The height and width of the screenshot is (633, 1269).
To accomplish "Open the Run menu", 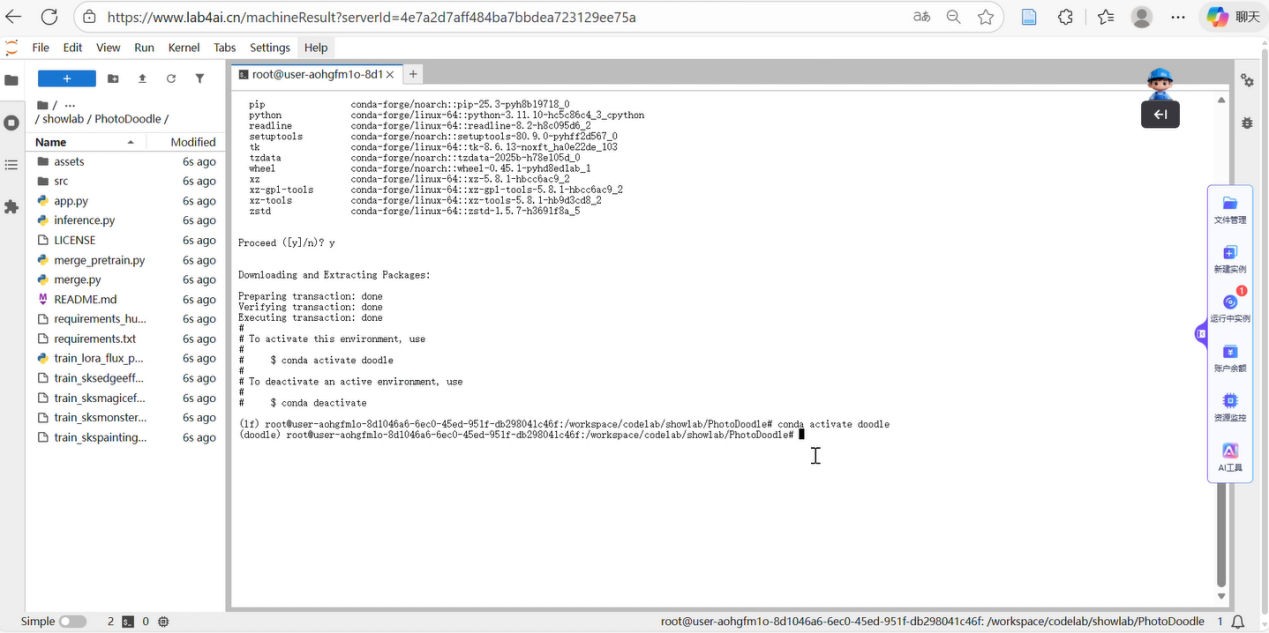I will pyautogui.click(x=144, y=47).
